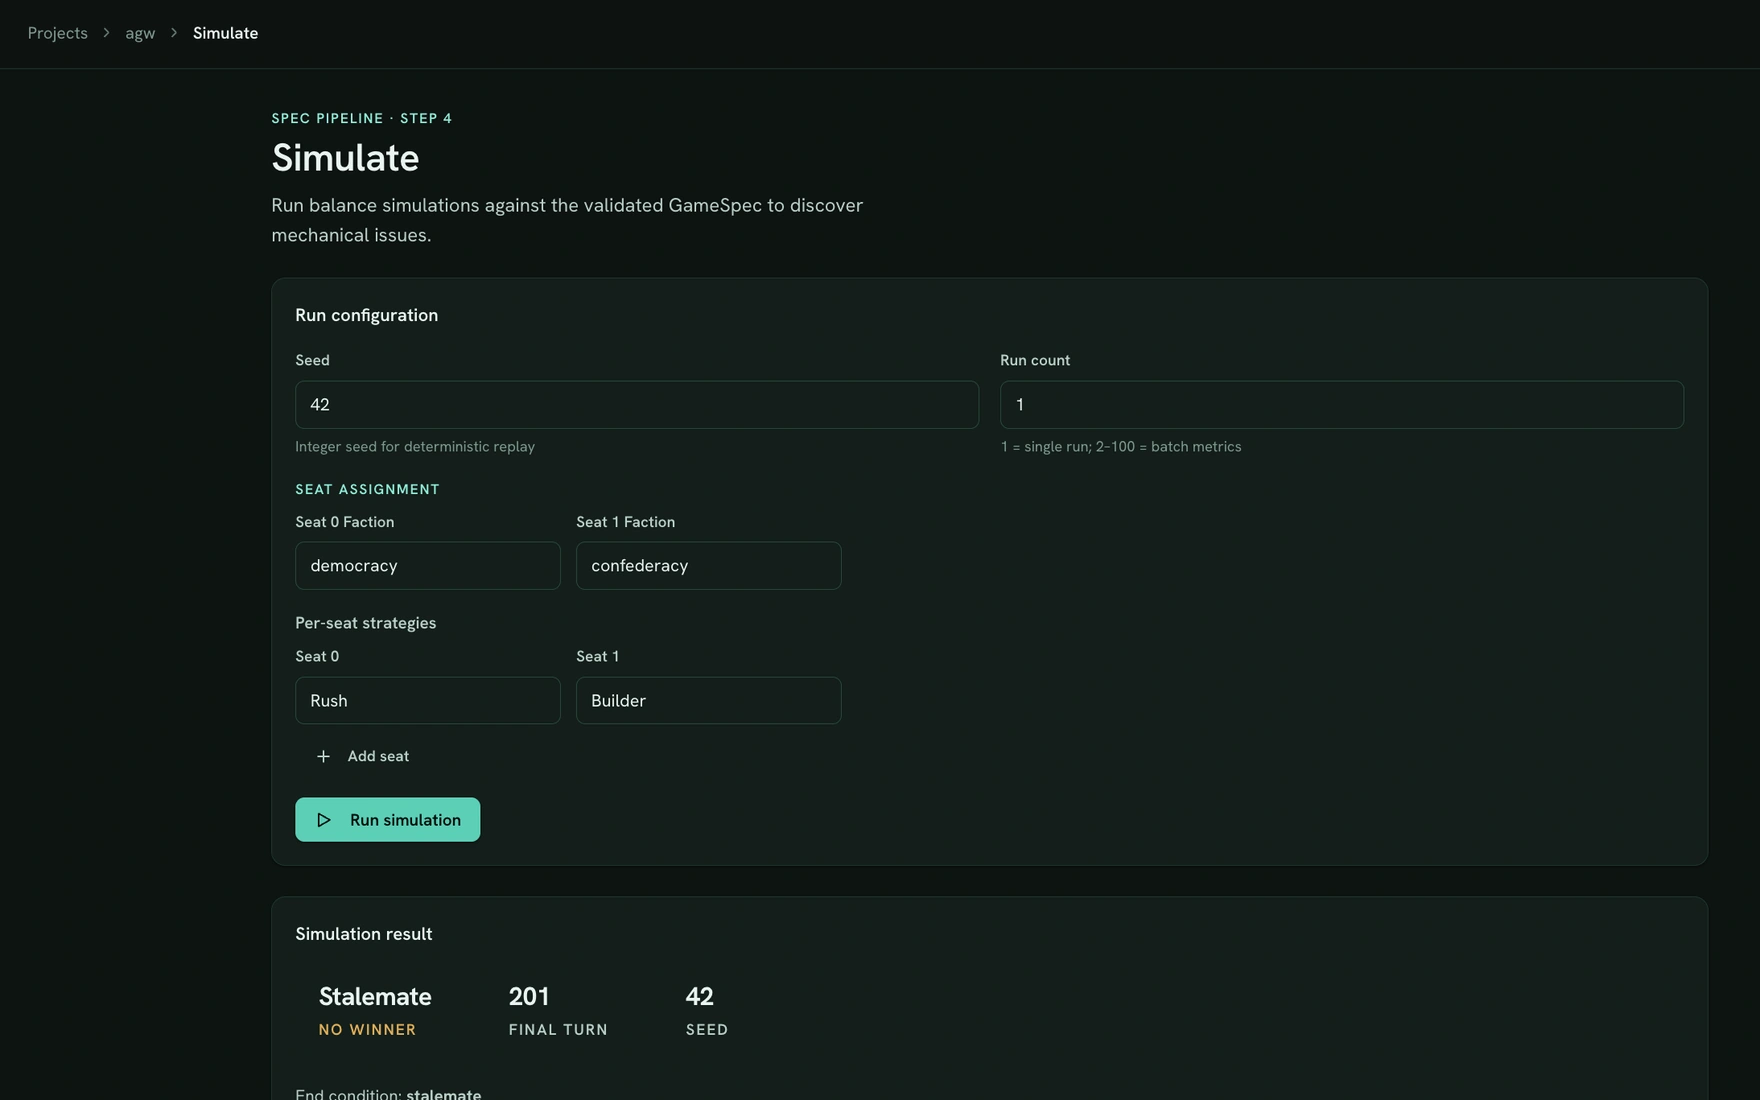Click the Run simulation button
Screen dimensions: 1760x1100
pos(388,820)
